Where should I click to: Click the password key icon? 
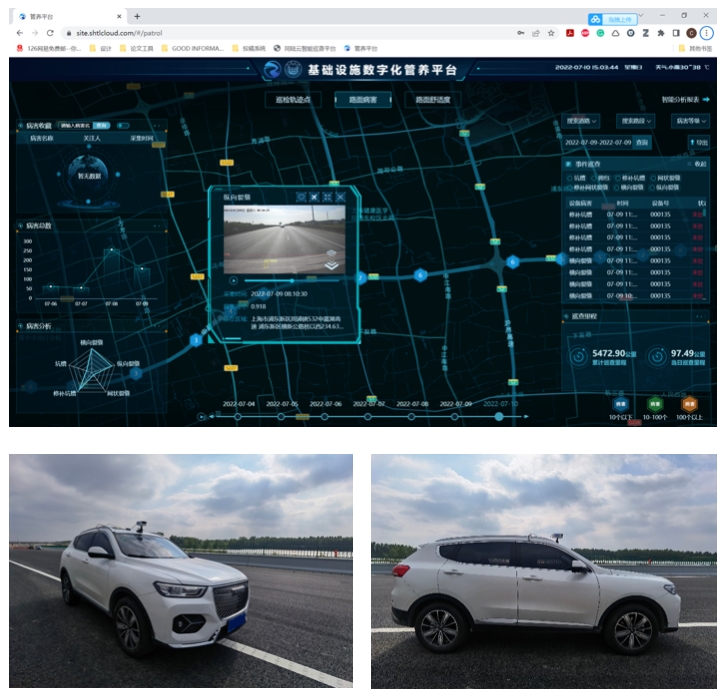point(521,33)
